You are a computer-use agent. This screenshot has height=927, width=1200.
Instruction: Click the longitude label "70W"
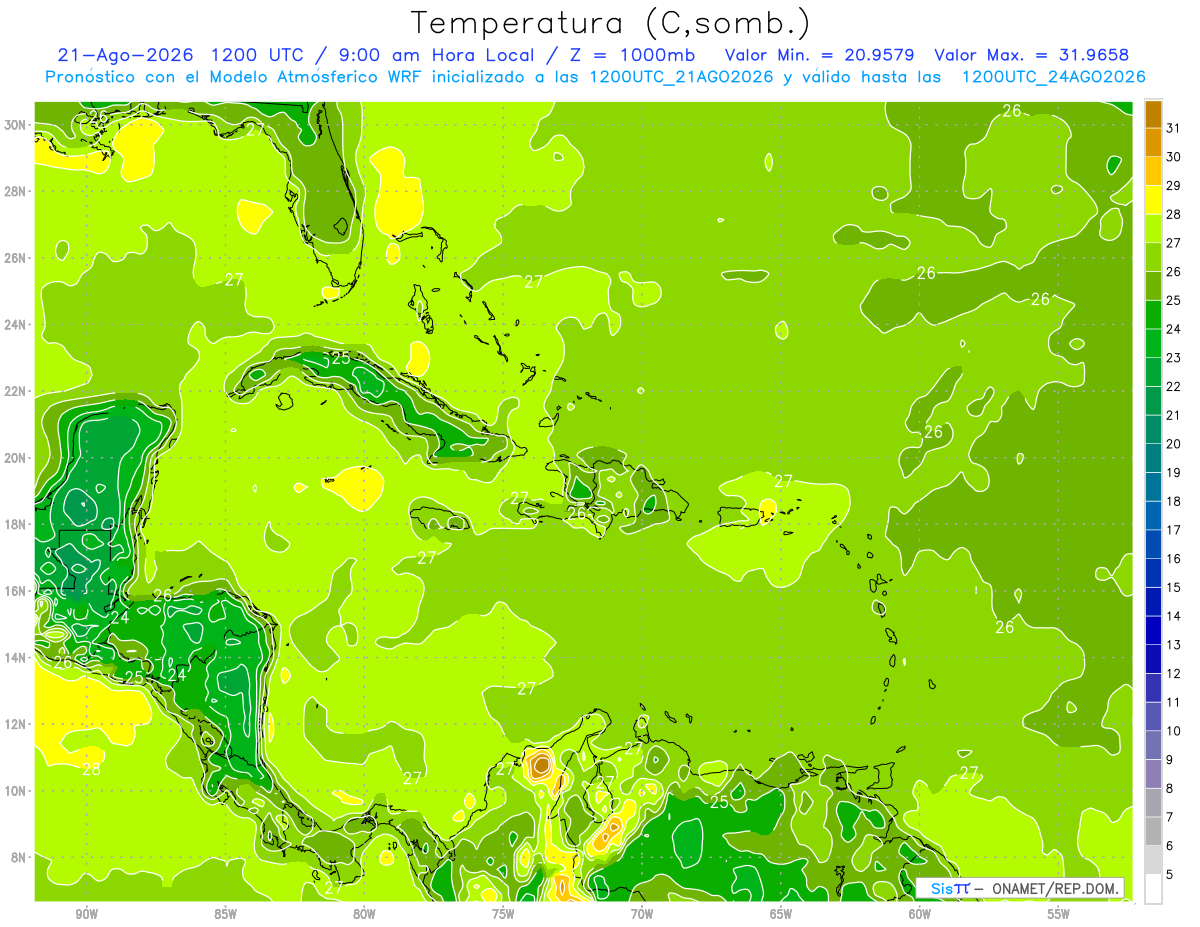[x=642, y=914]
